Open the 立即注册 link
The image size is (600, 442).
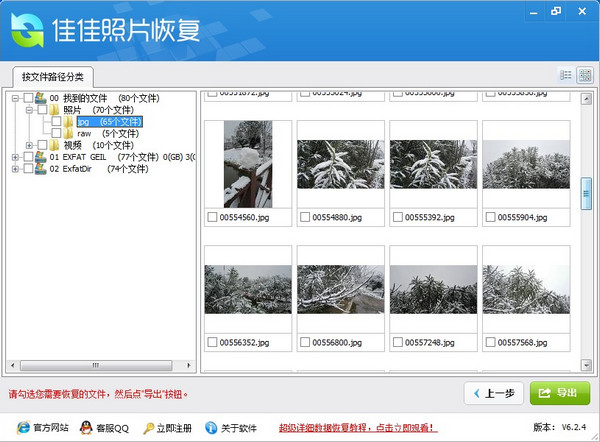174,428
